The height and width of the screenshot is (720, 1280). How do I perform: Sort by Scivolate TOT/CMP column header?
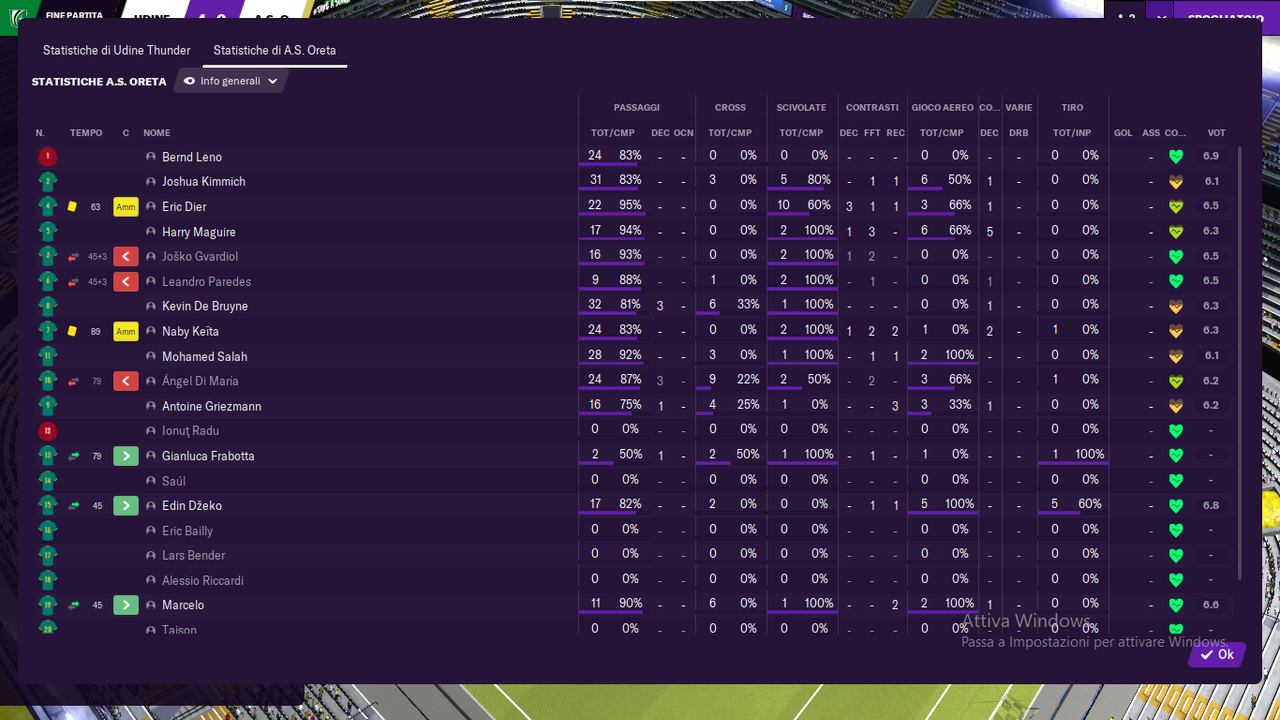801,133
